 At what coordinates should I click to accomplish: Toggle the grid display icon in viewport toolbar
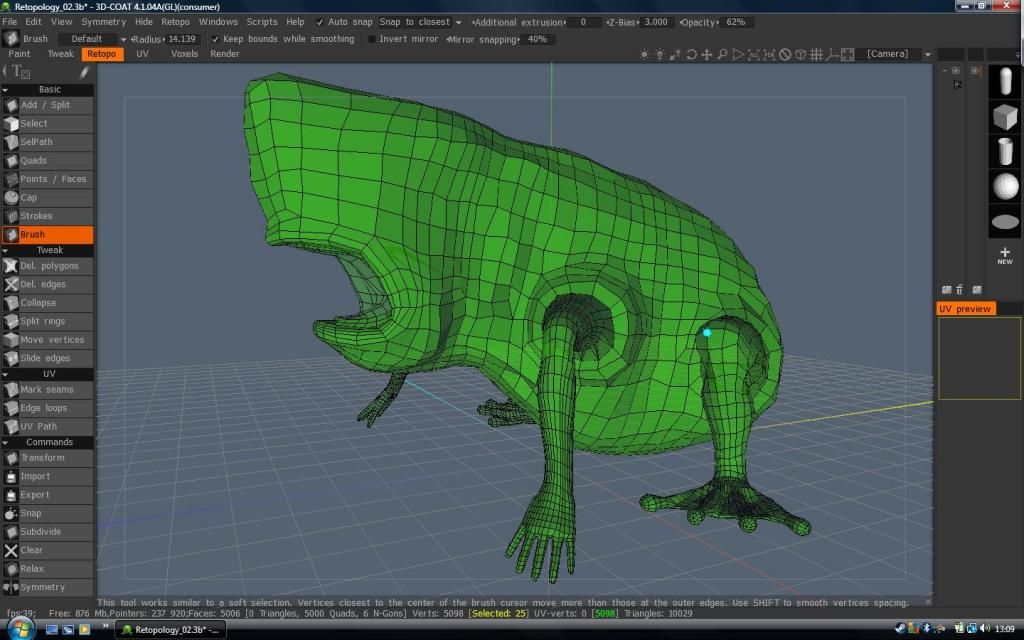pos(816,55)
